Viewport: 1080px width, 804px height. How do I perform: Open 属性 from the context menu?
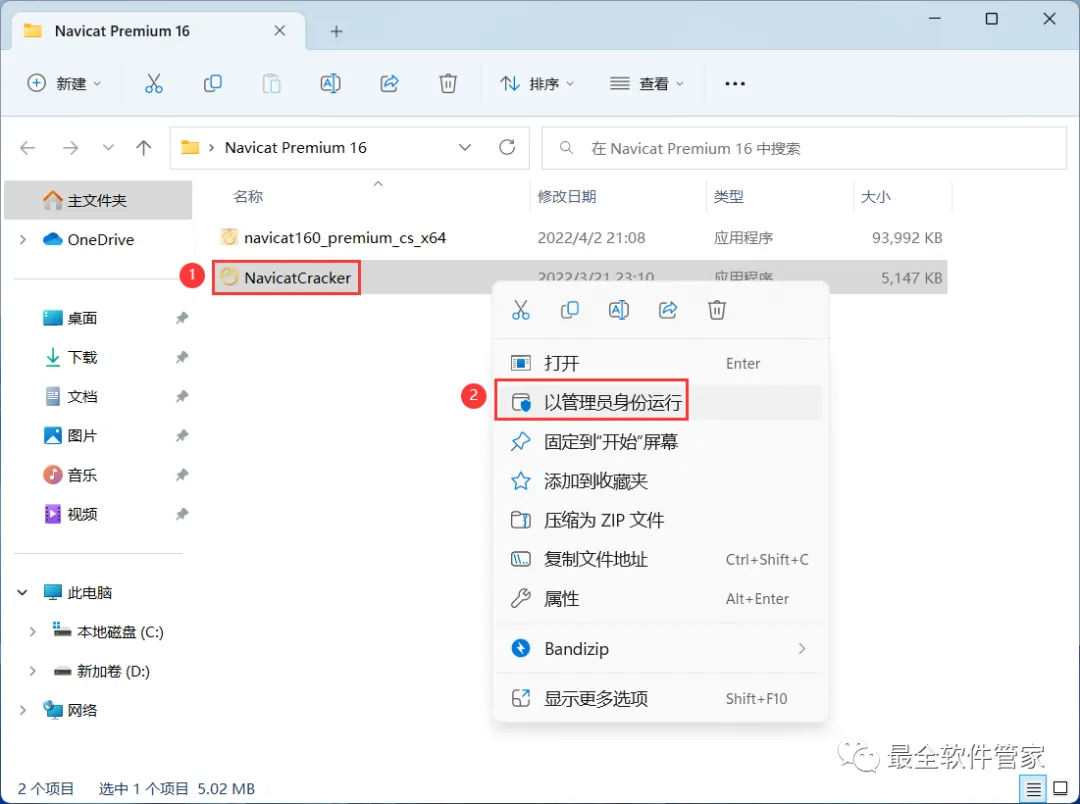[661, 599]
